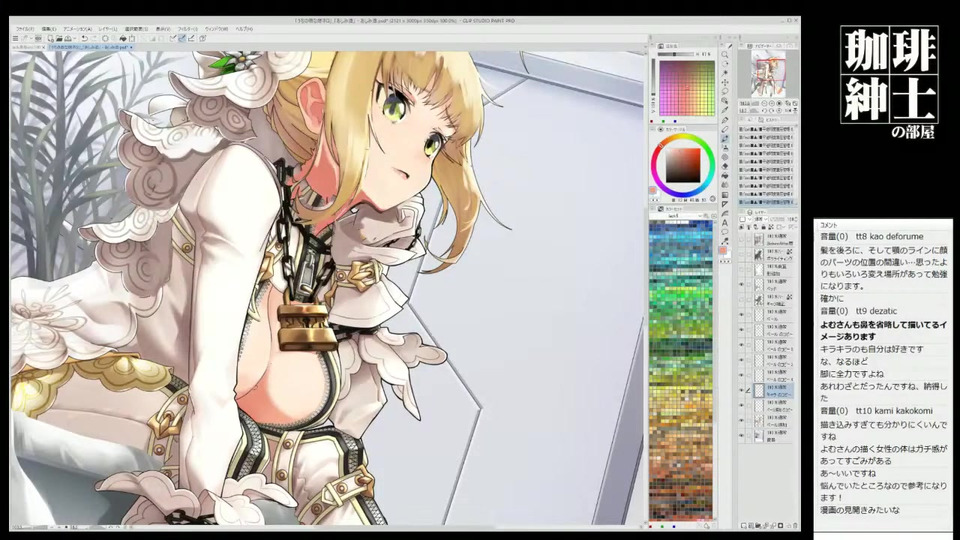Select the highlighted sub tool brush entry
The width and height of the screenshot is (960, 540).
[767, 201]
